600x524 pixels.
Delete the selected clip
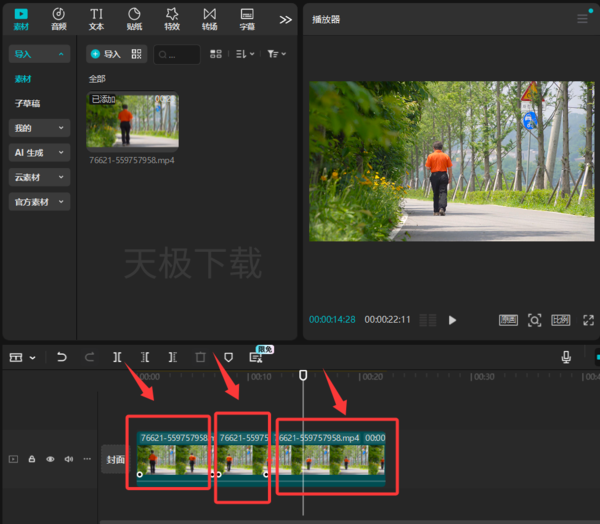[x=200, y=357]
